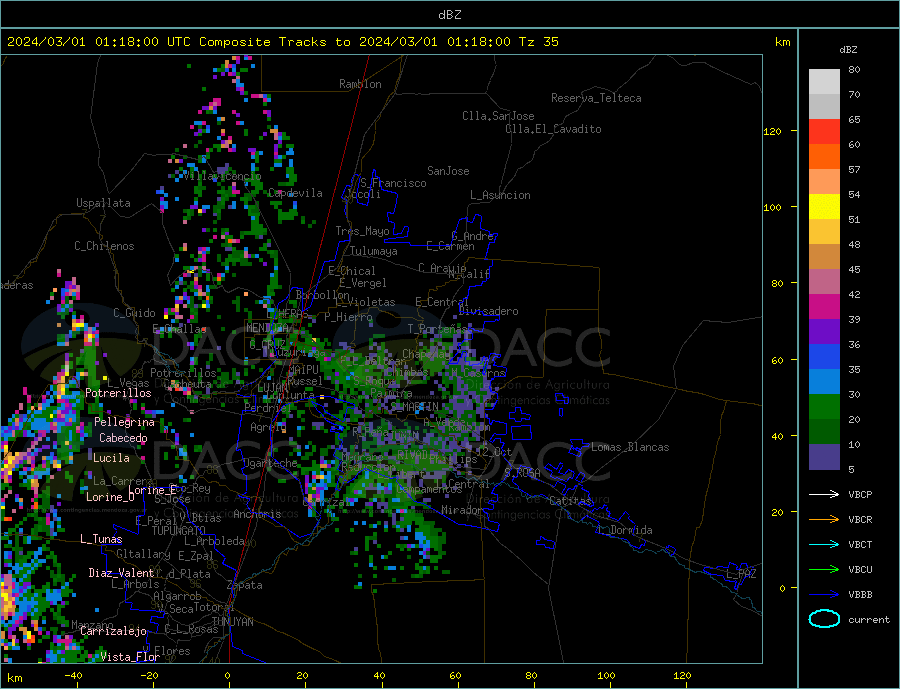Click the 'E_Carmen' map label
900x689 pixels.
(450, 246)
